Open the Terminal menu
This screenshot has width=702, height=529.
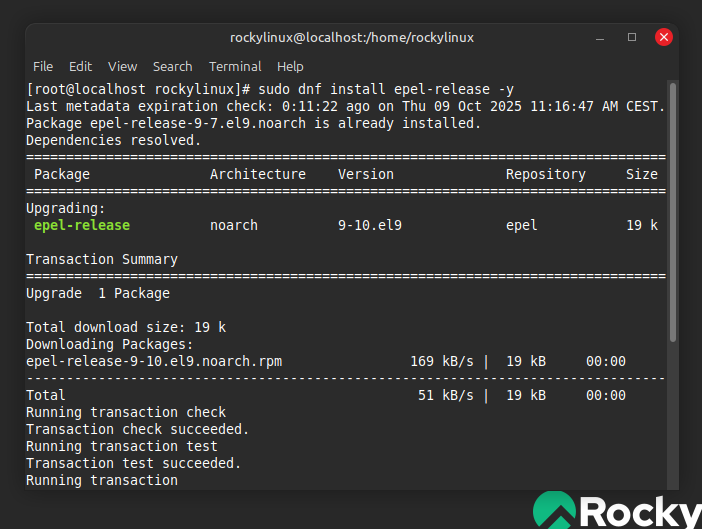click(235, 66)
